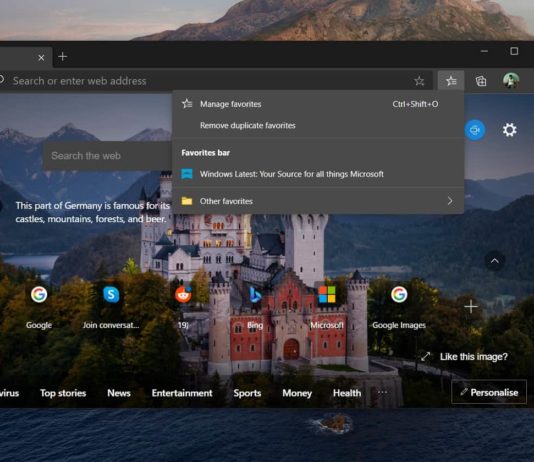Add a new quick link site
The height and width of the screenshot is (462, 534).
tap(471, 307)
